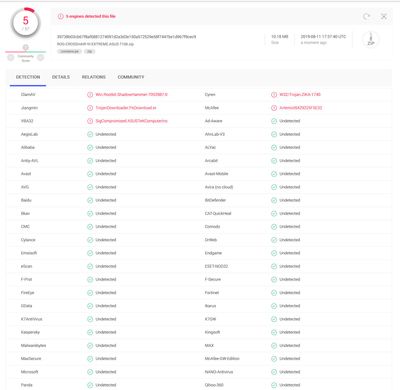Click the 5 detection score circle
Viewport: 400px width, 390px height.
[x=25, y=23]
